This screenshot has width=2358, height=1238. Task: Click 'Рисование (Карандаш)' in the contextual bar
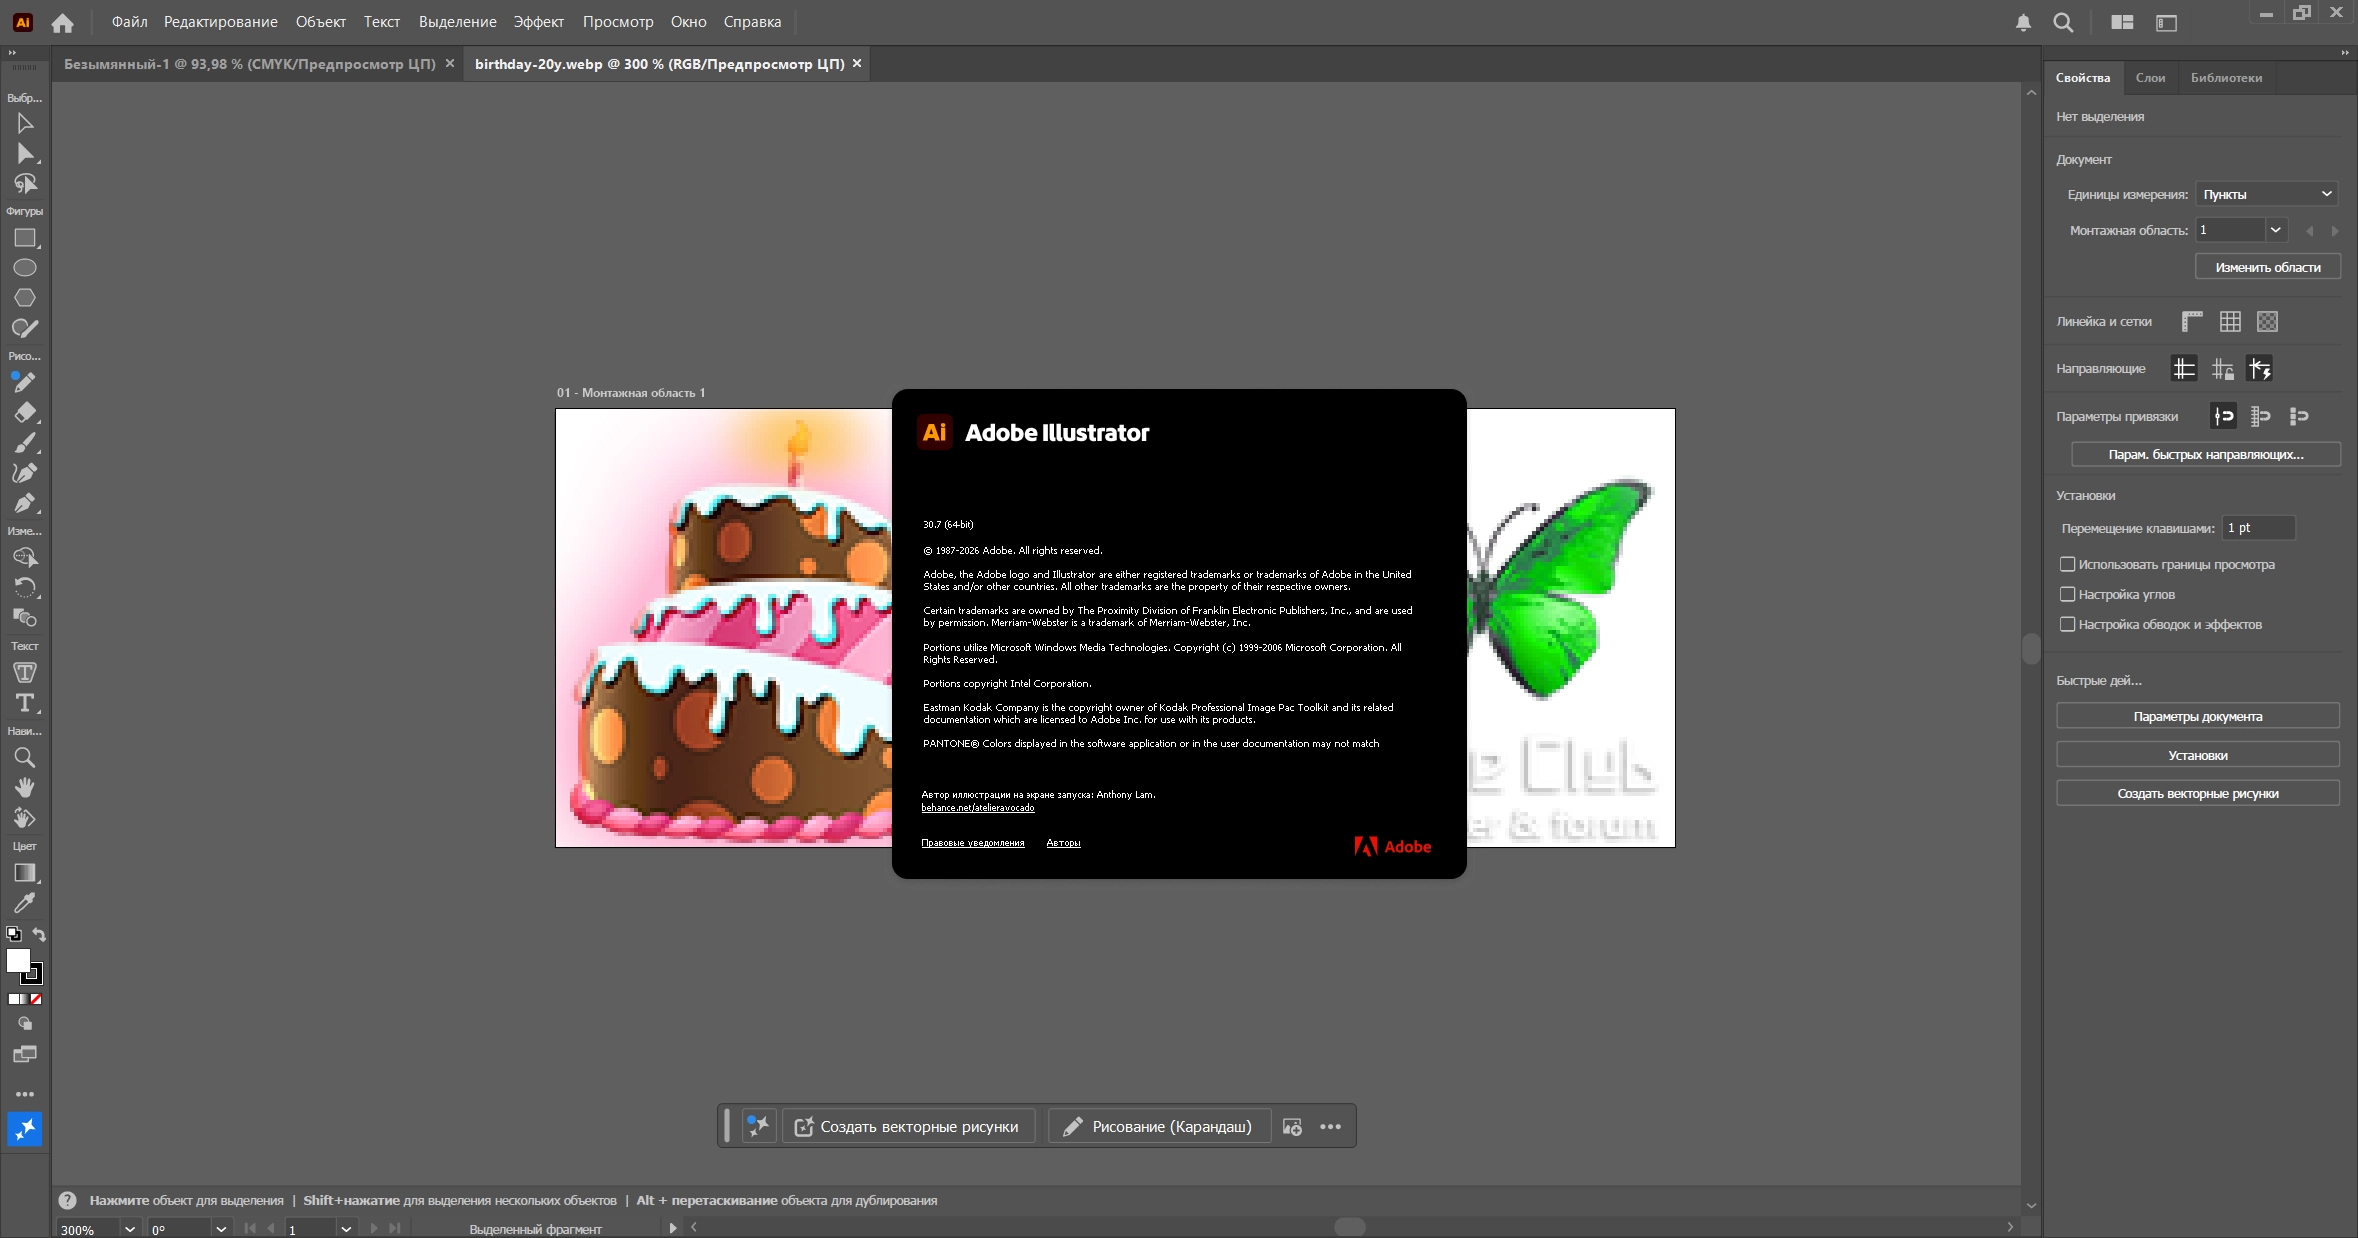[1159, 1127]
